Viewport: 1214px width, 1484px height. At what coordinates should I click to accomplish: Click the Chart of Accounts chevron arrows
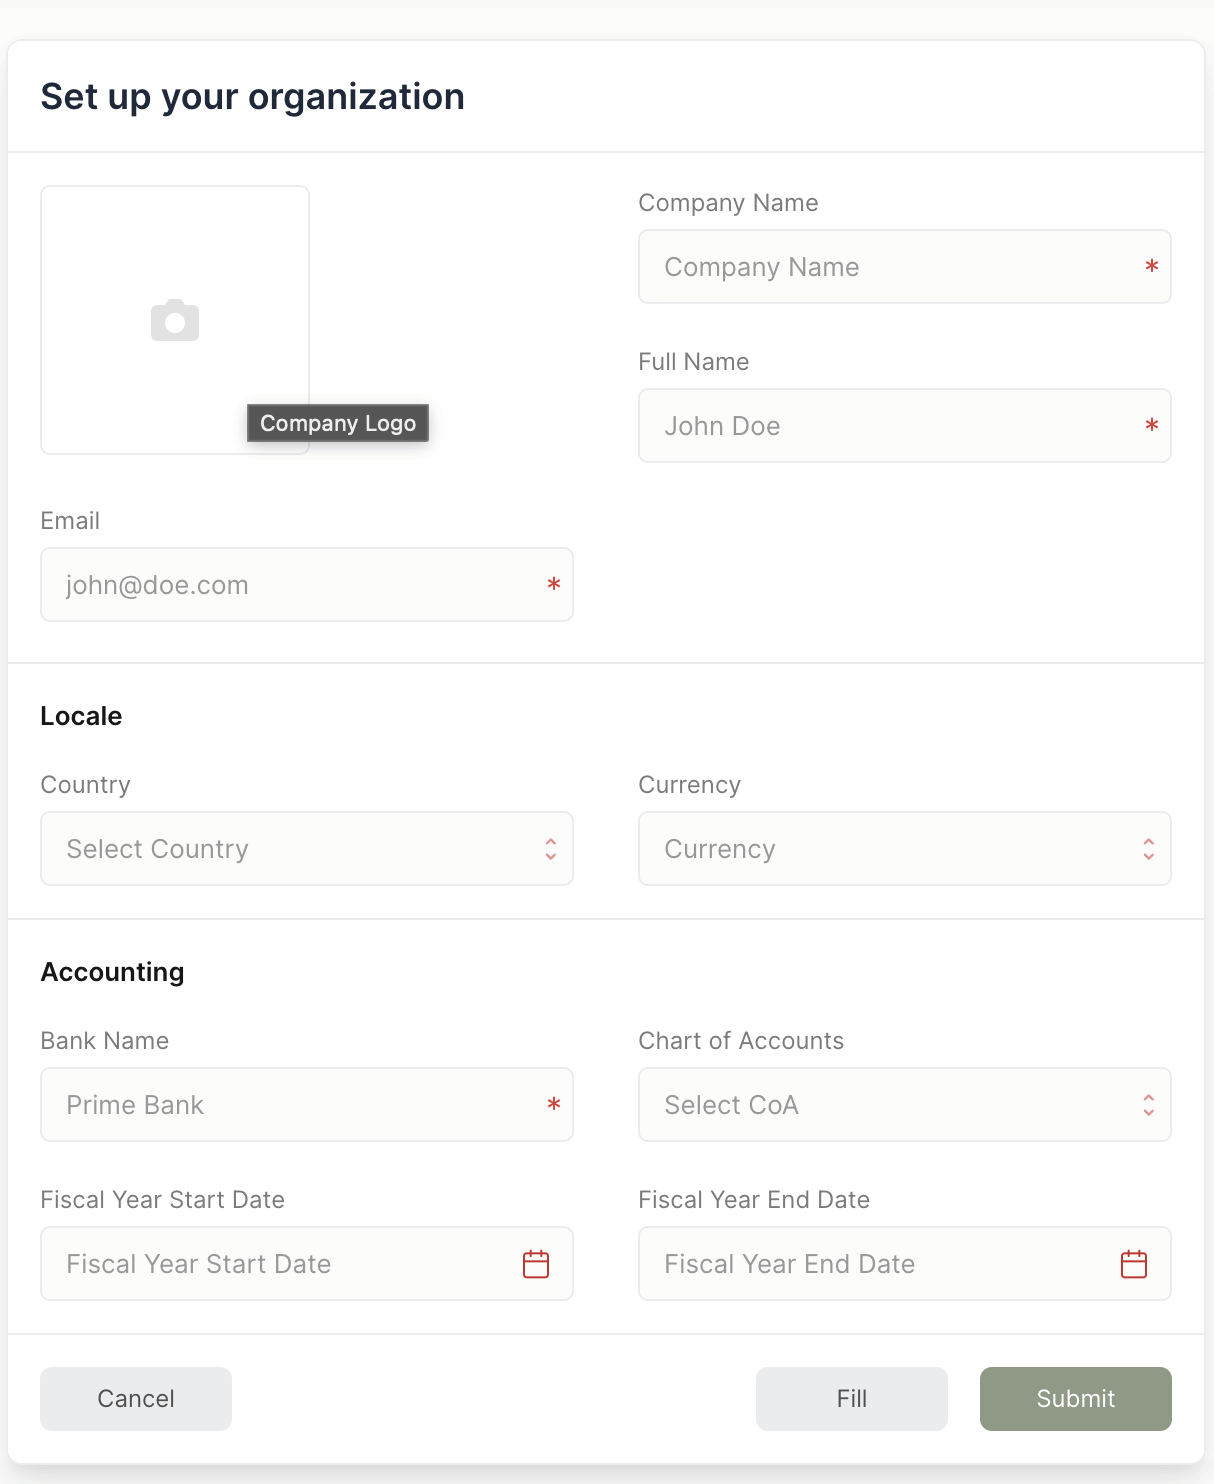1149,1105
